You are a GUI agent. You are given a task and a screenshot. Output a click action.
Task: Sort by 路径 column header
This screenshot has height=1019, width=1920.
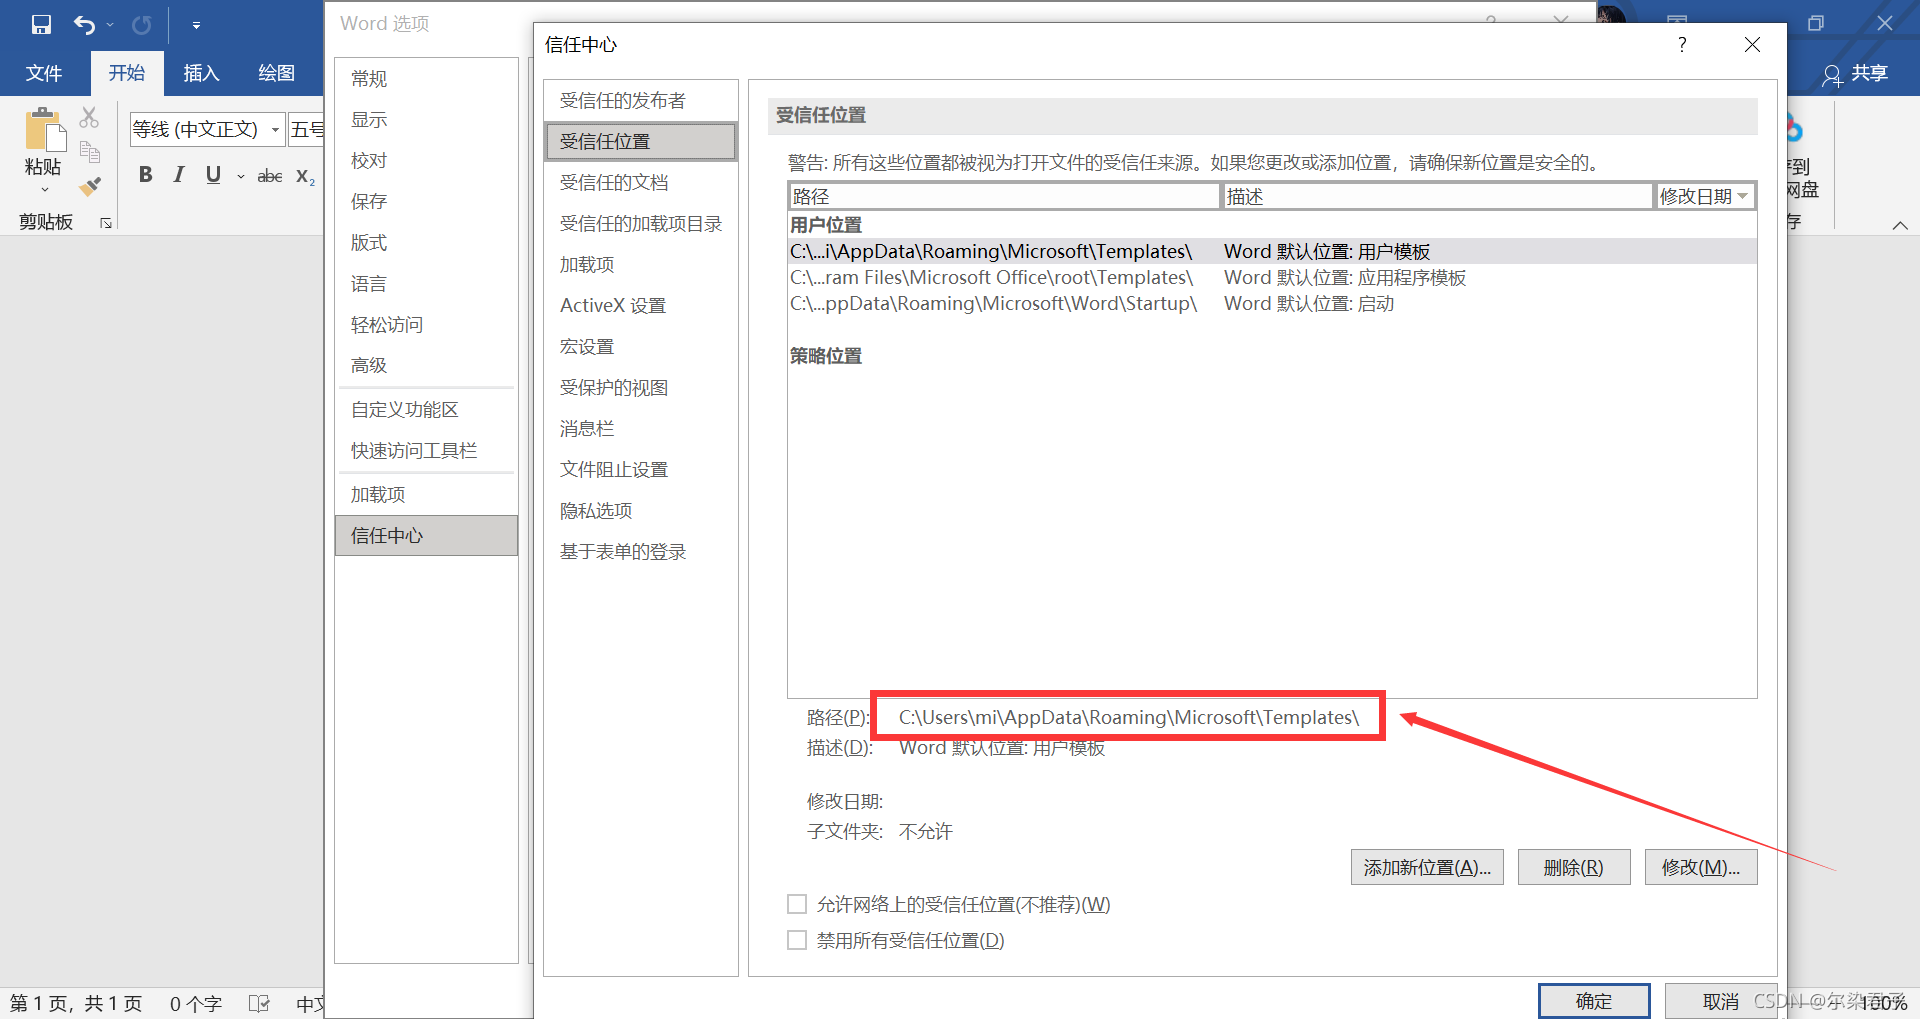tap(1004, 197)
